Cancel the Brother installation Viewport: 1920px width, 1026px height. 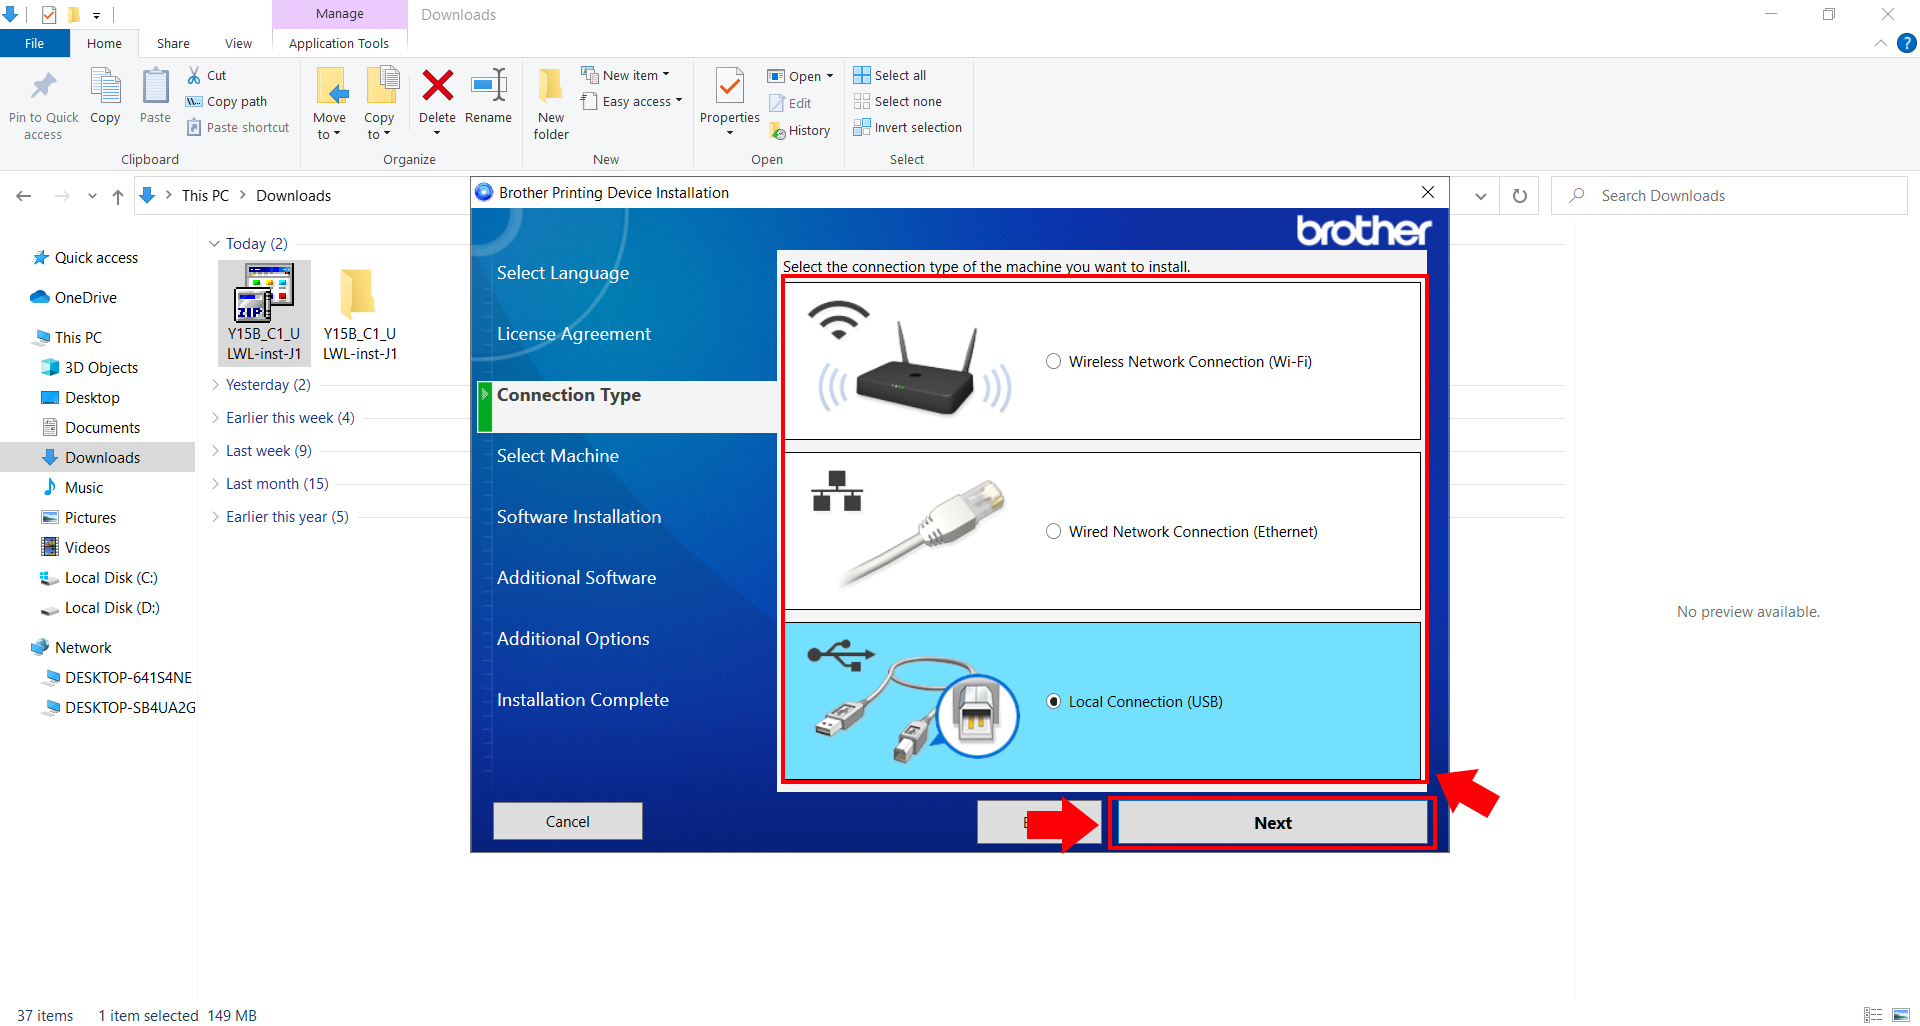click(567, 821)
